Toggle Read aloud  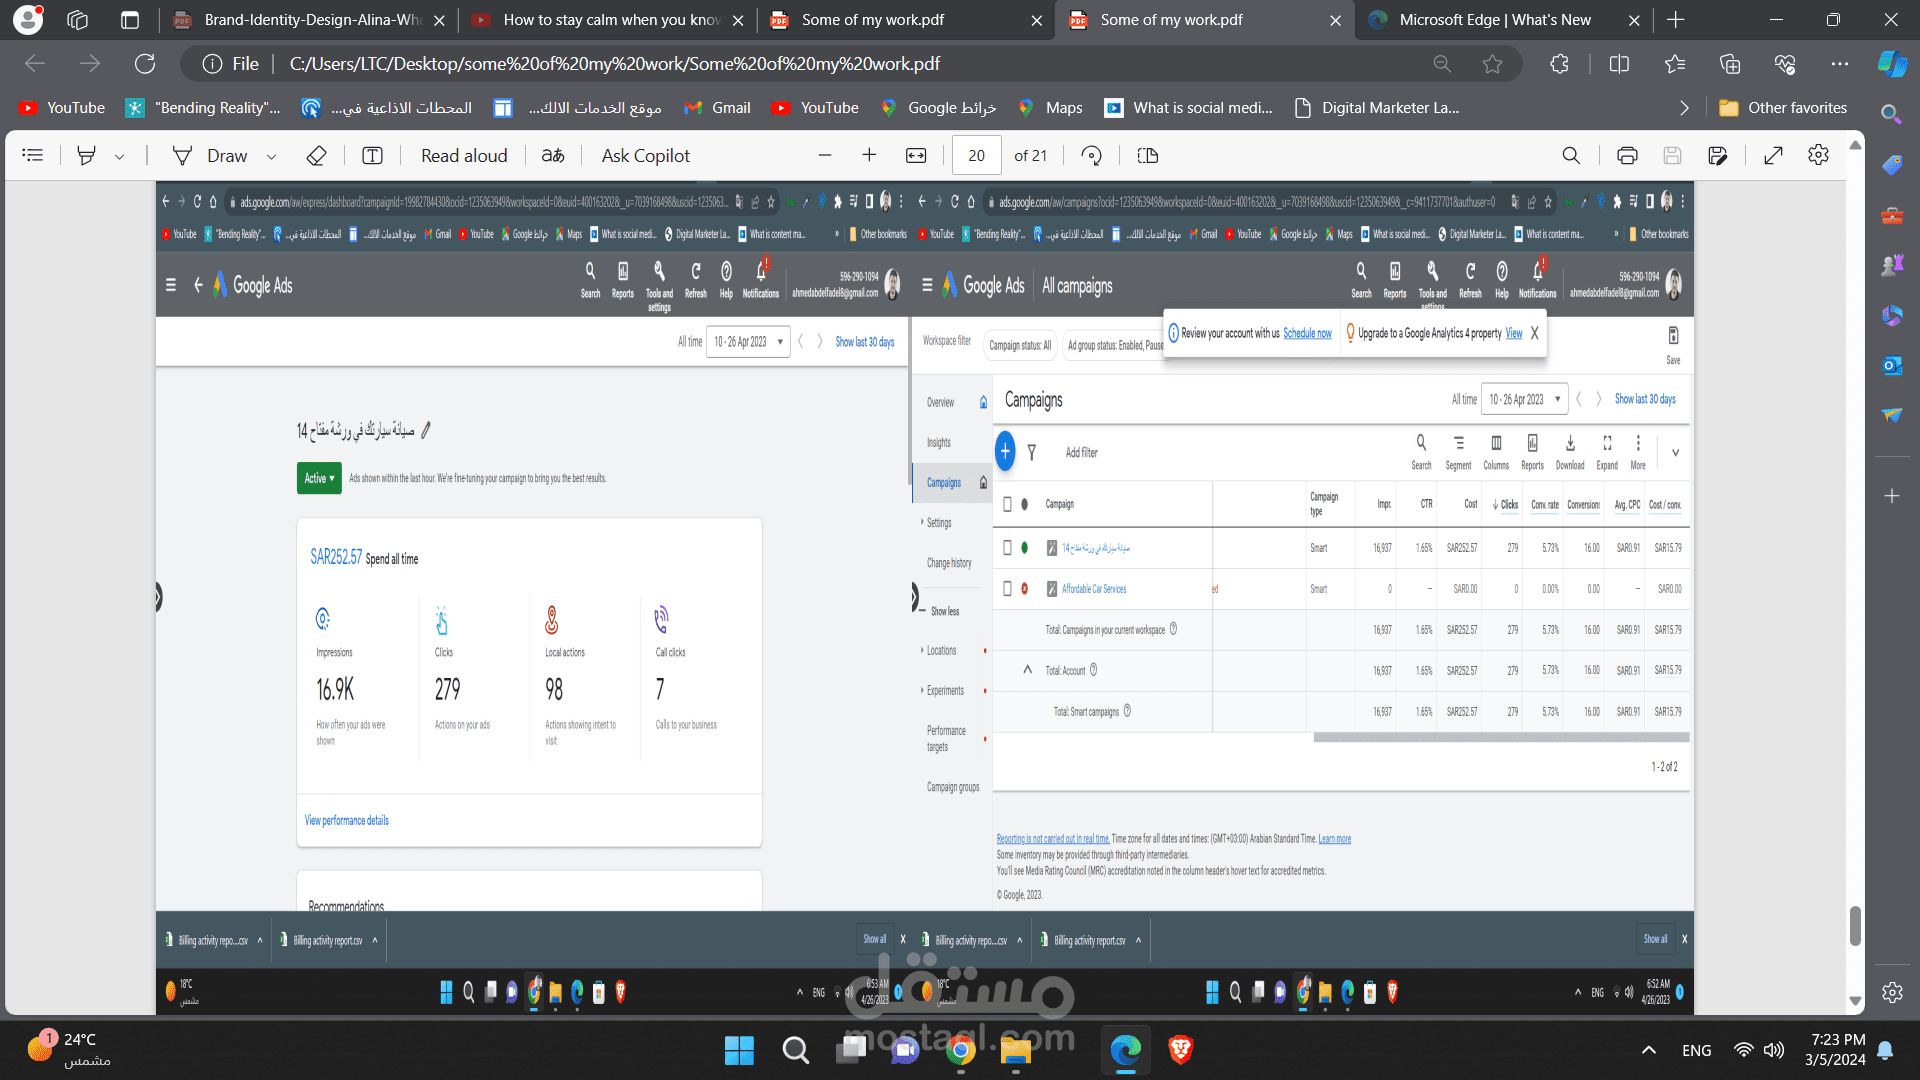(x=464, y=155)
